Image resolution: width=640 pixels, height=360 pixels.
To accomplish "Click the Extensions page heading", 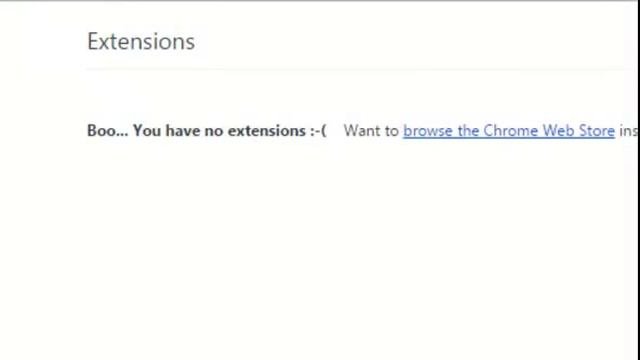I will click(141, 42).
